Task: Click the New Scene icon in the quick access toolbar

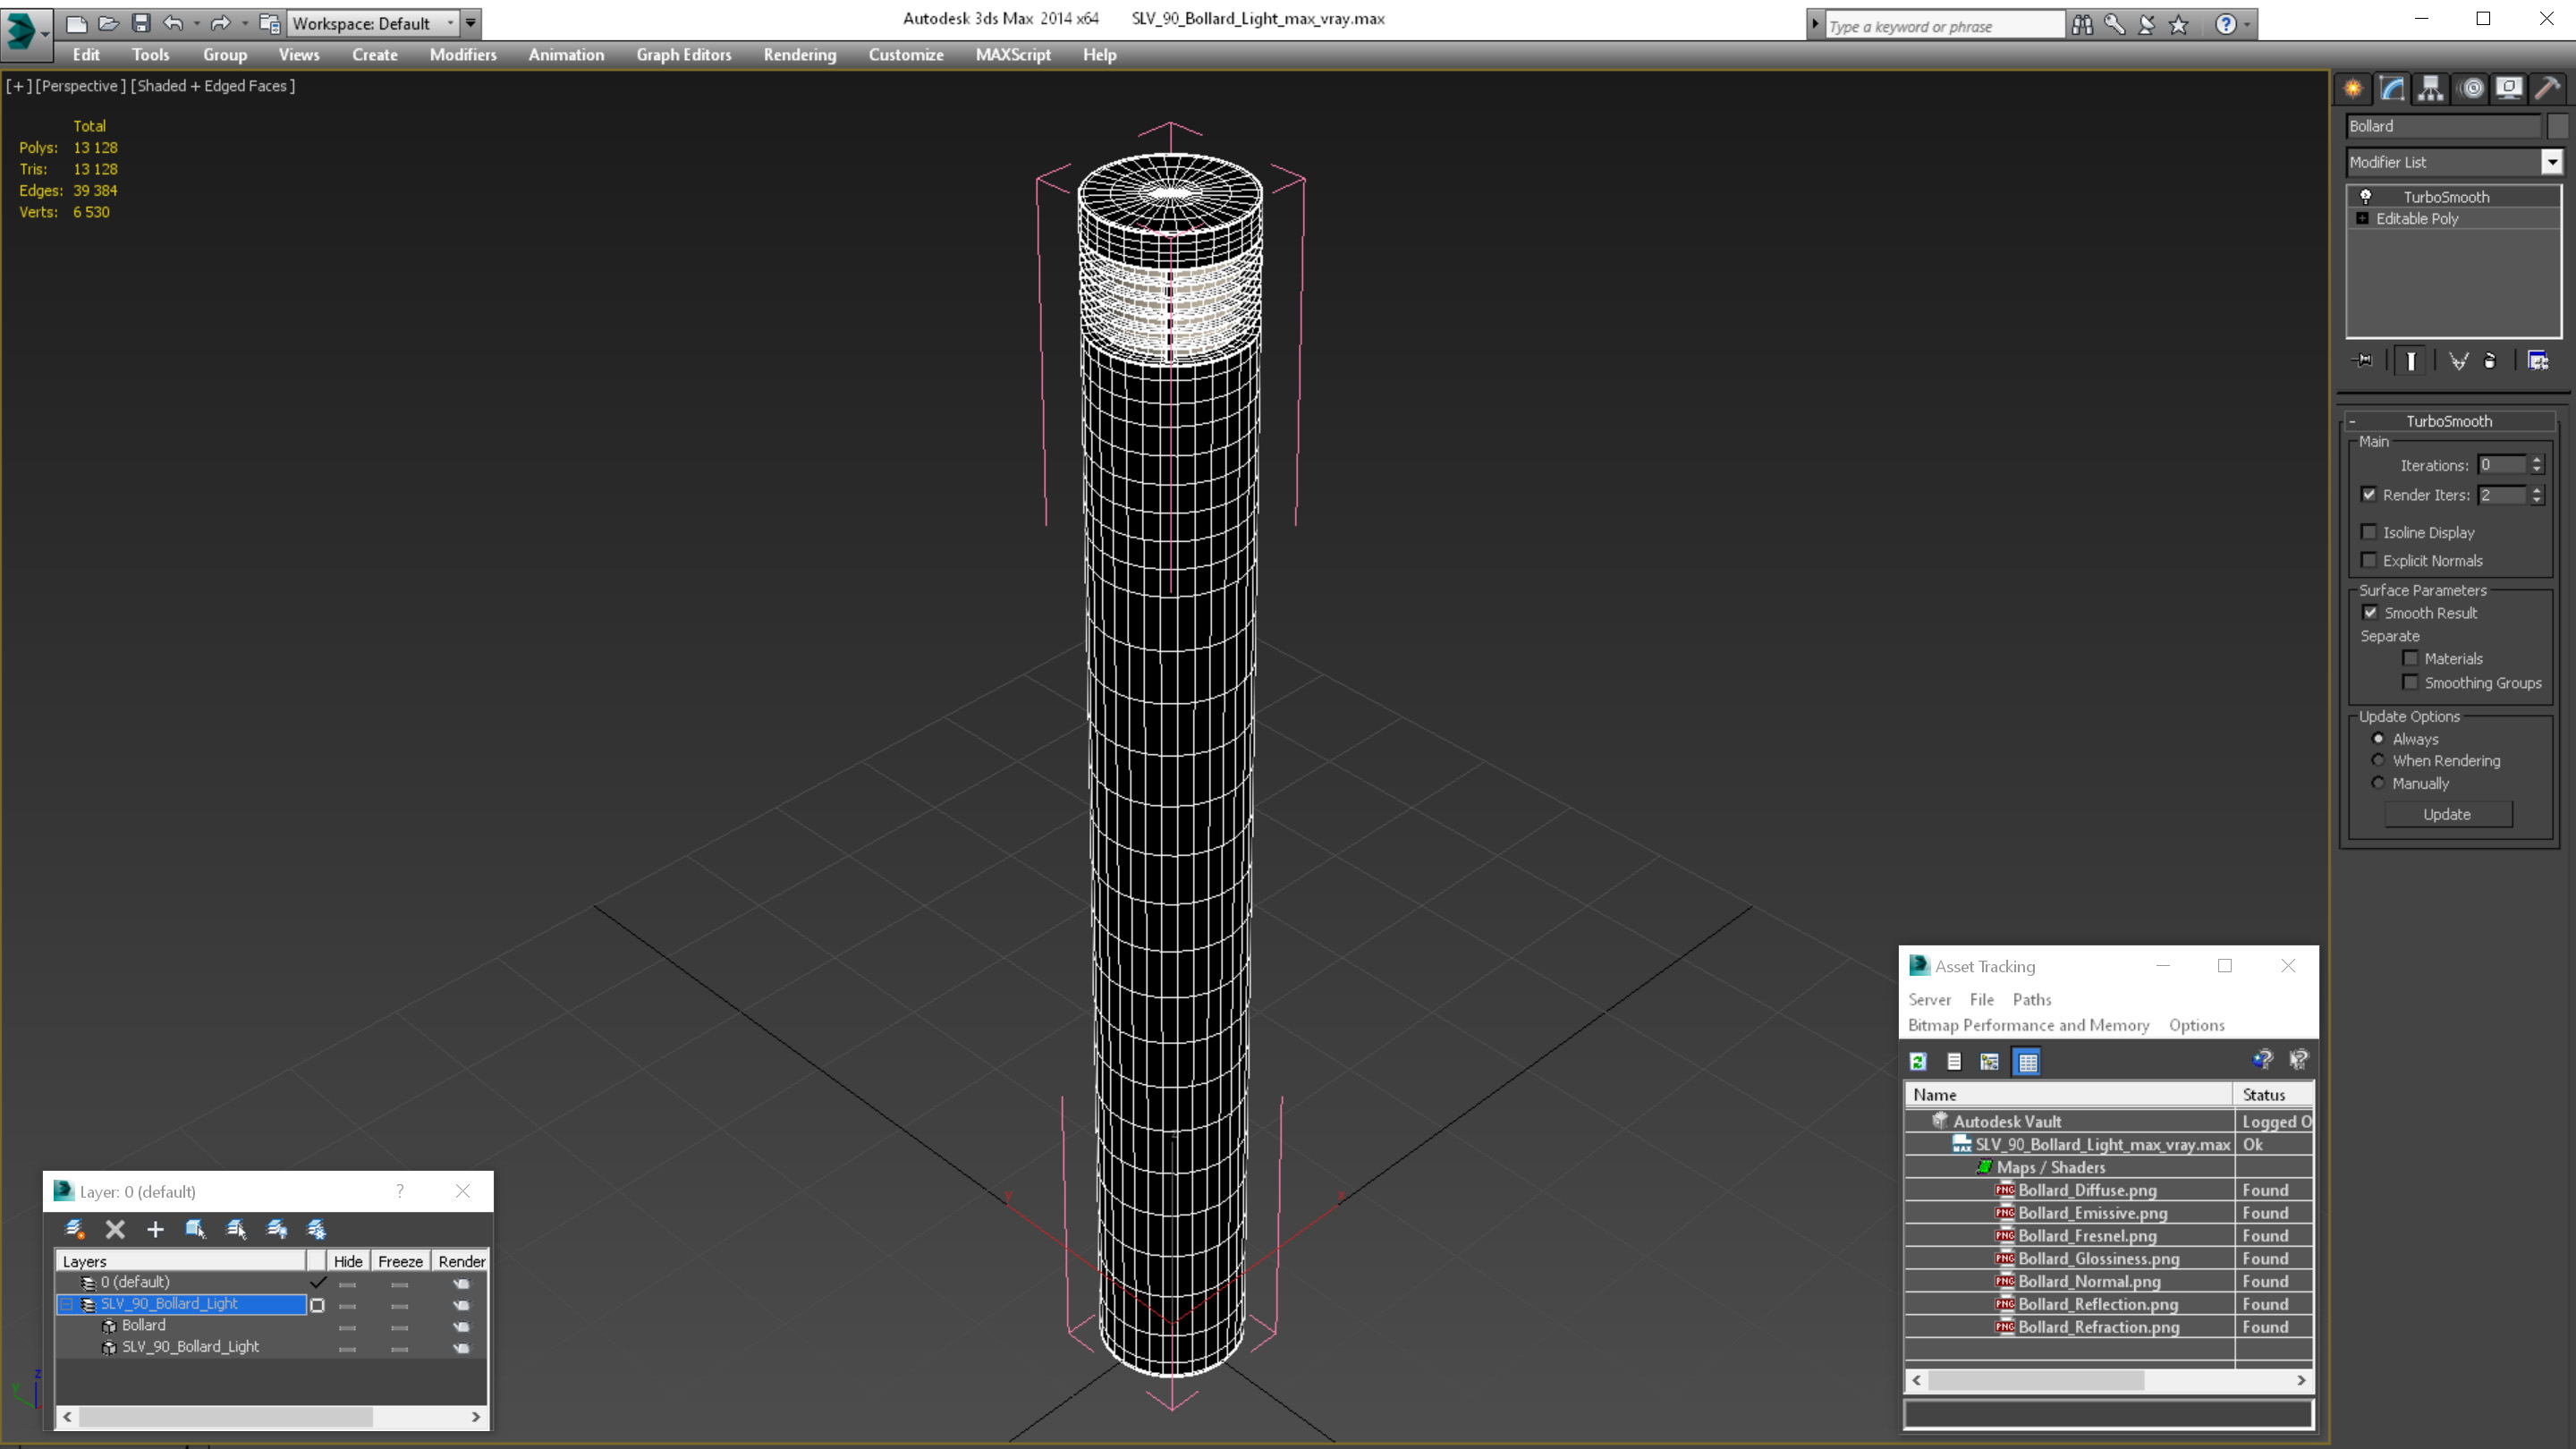Action: point(76,23)
